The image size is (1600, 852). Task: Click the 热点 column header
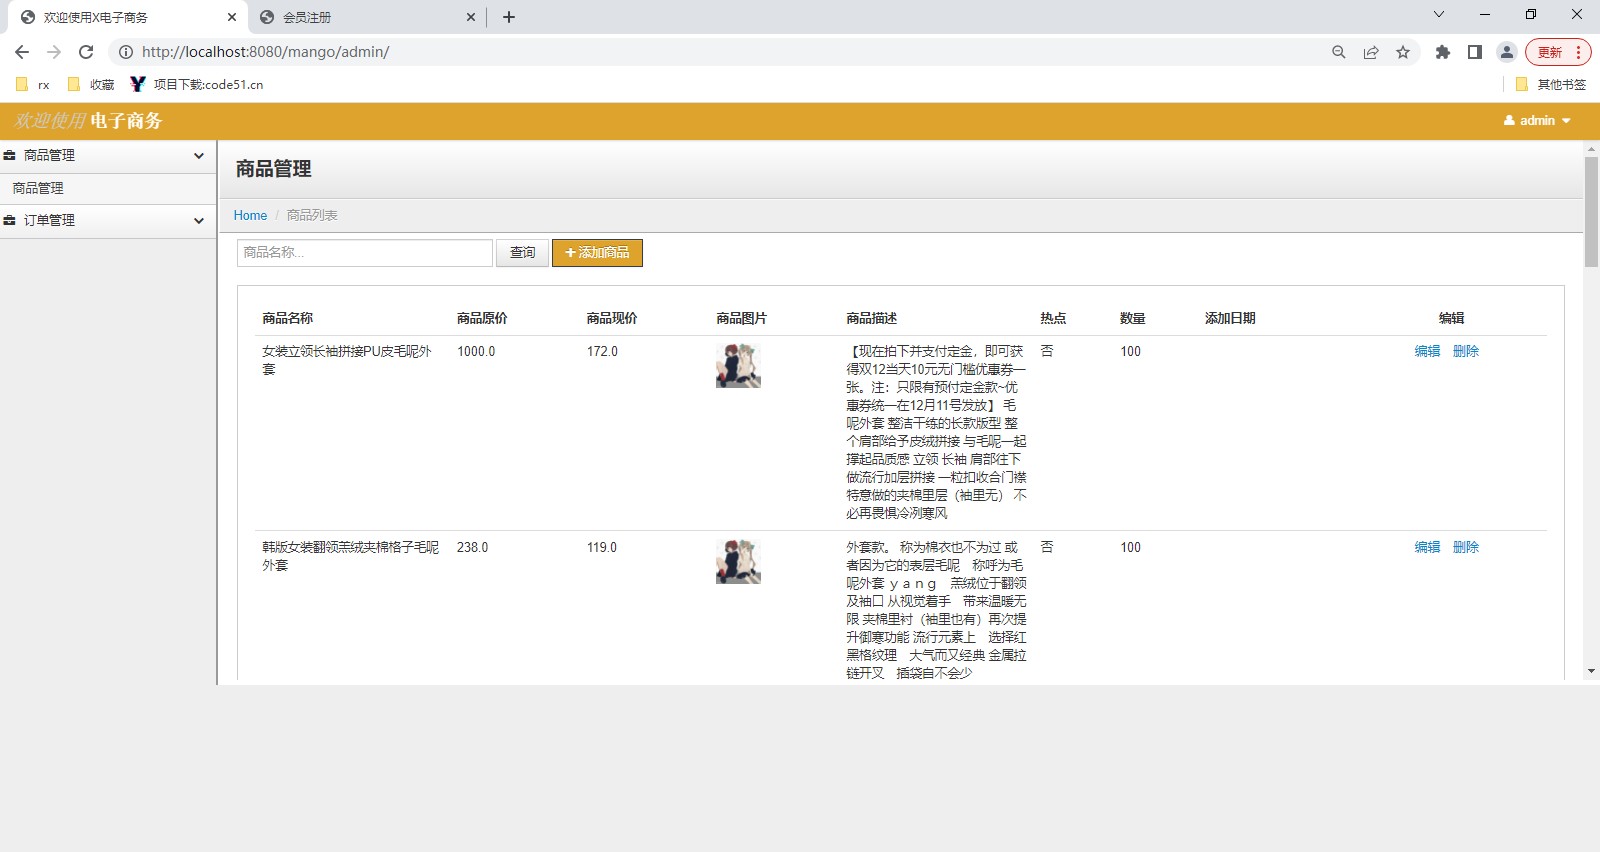click(x=1053, y=319)
